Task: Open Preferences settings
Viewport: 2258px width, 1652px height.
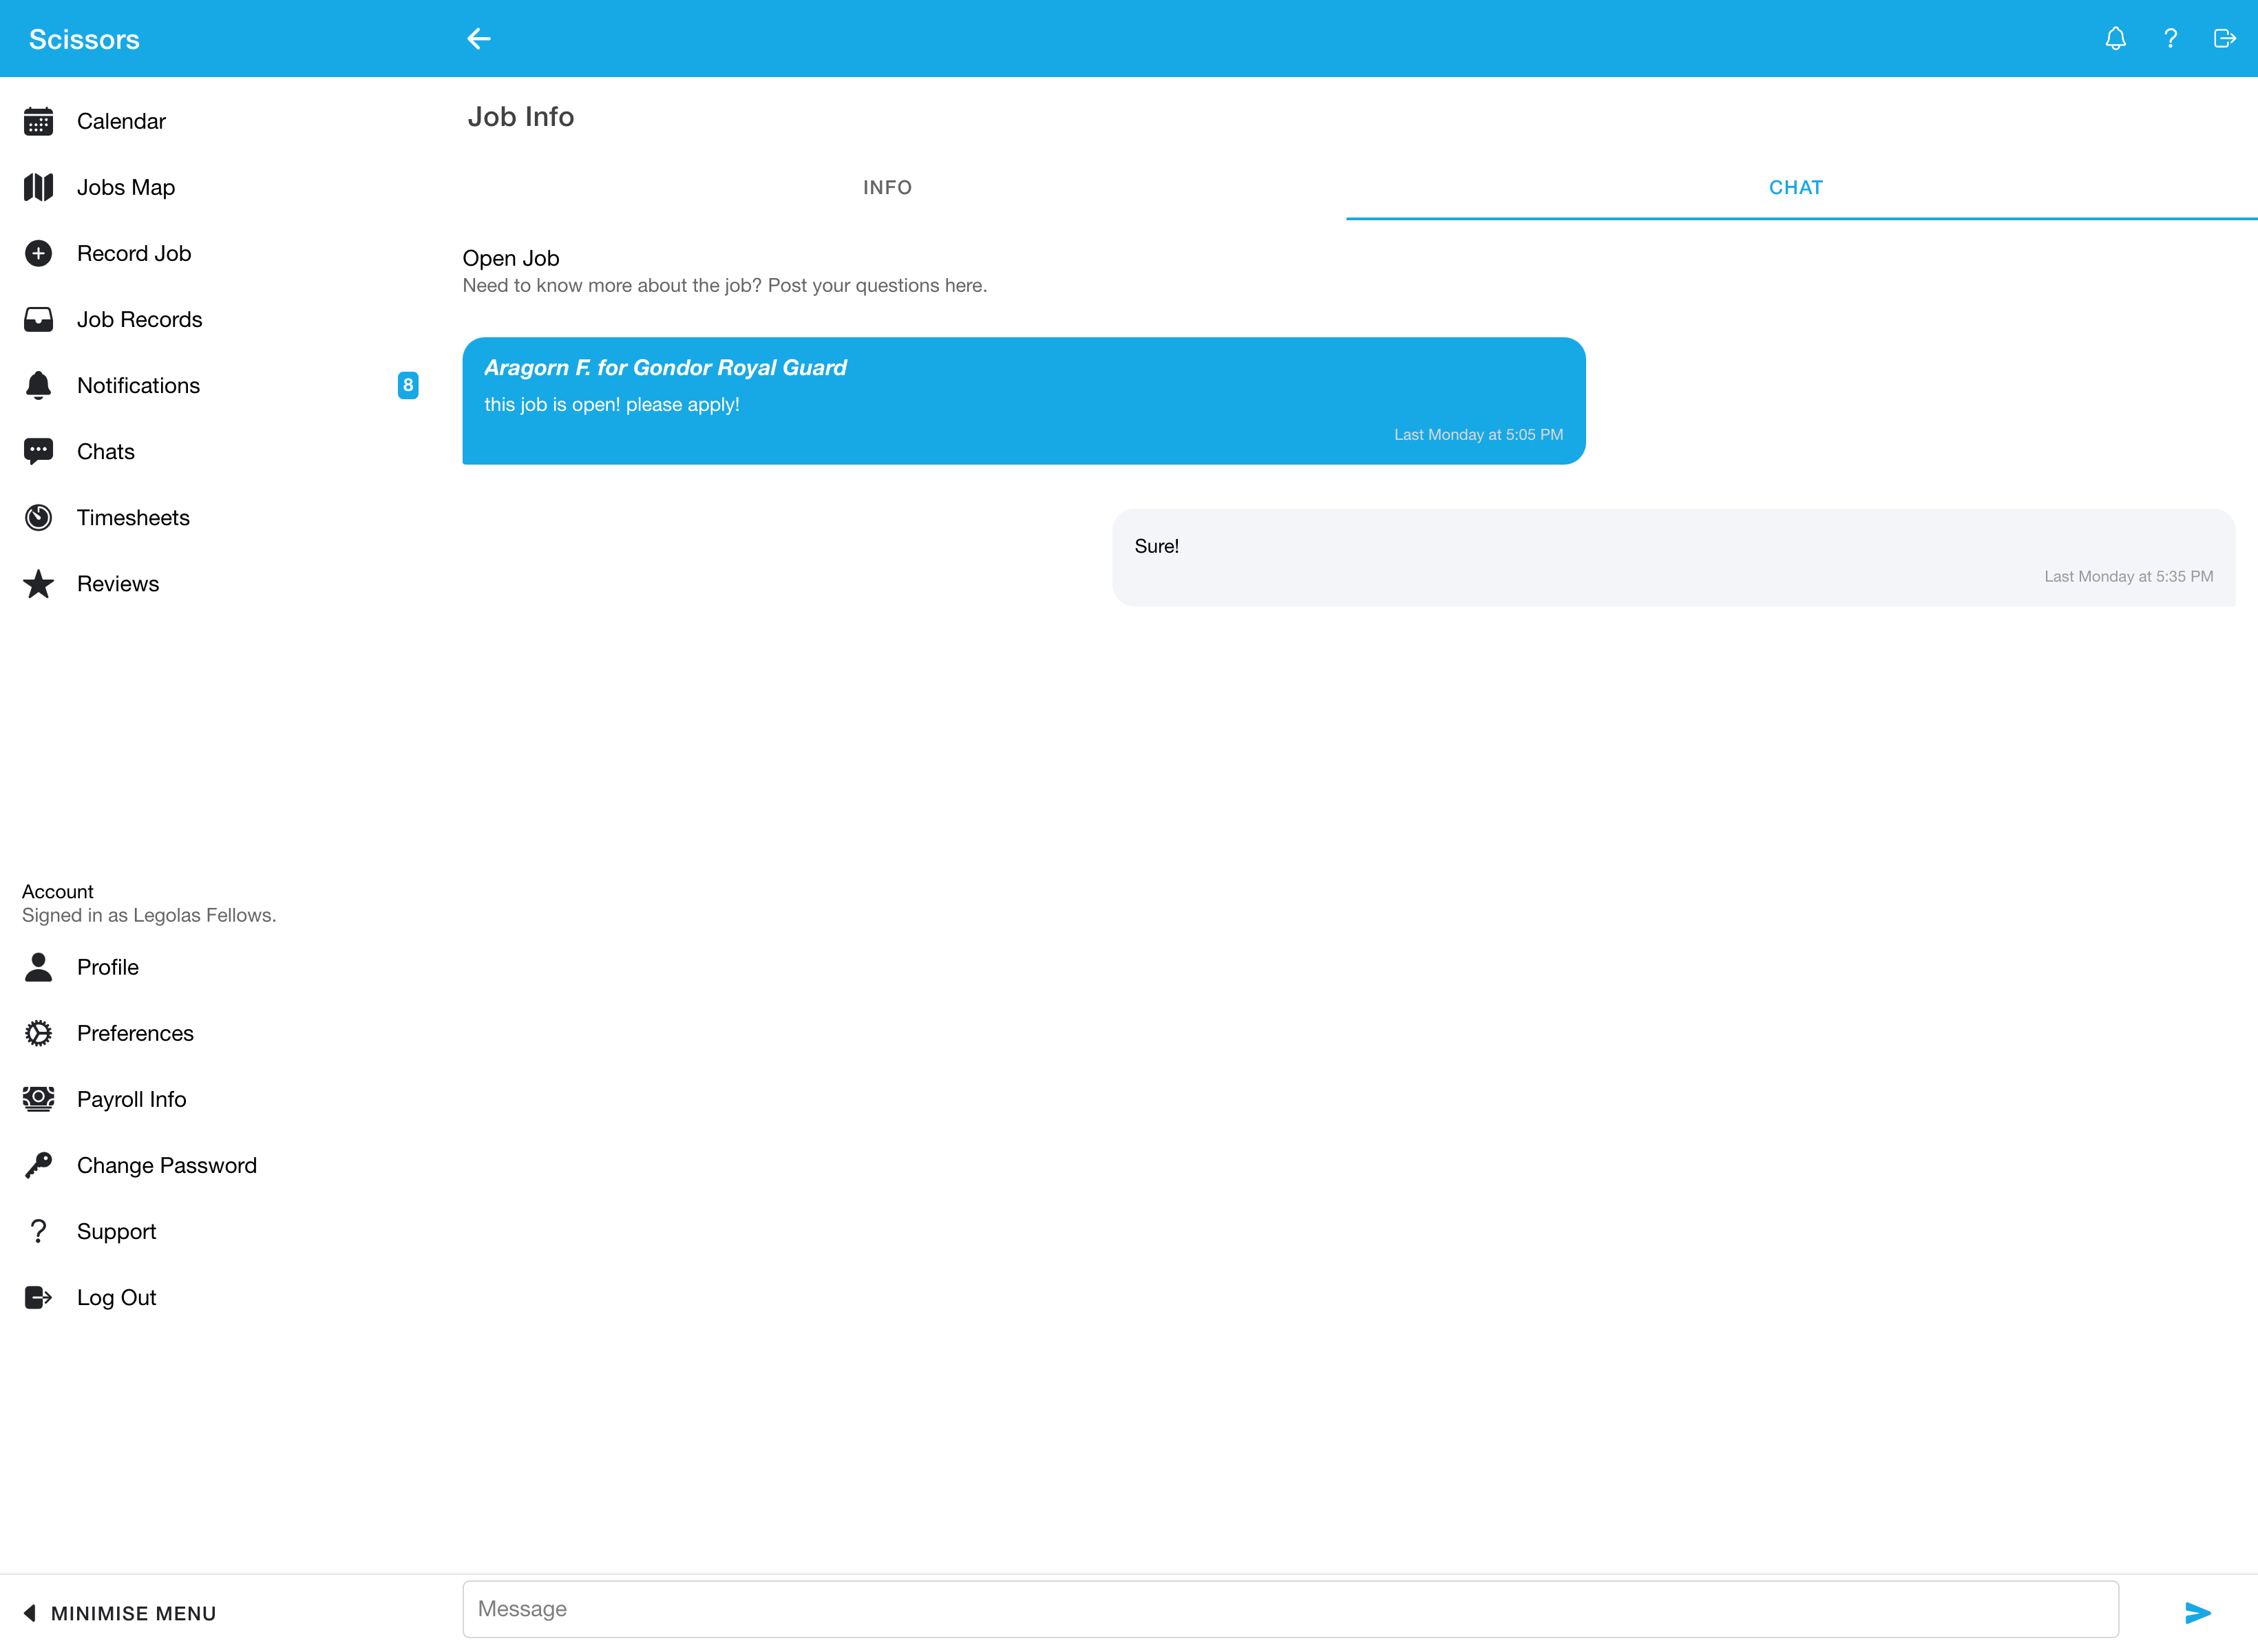Action: point(135,1032)
